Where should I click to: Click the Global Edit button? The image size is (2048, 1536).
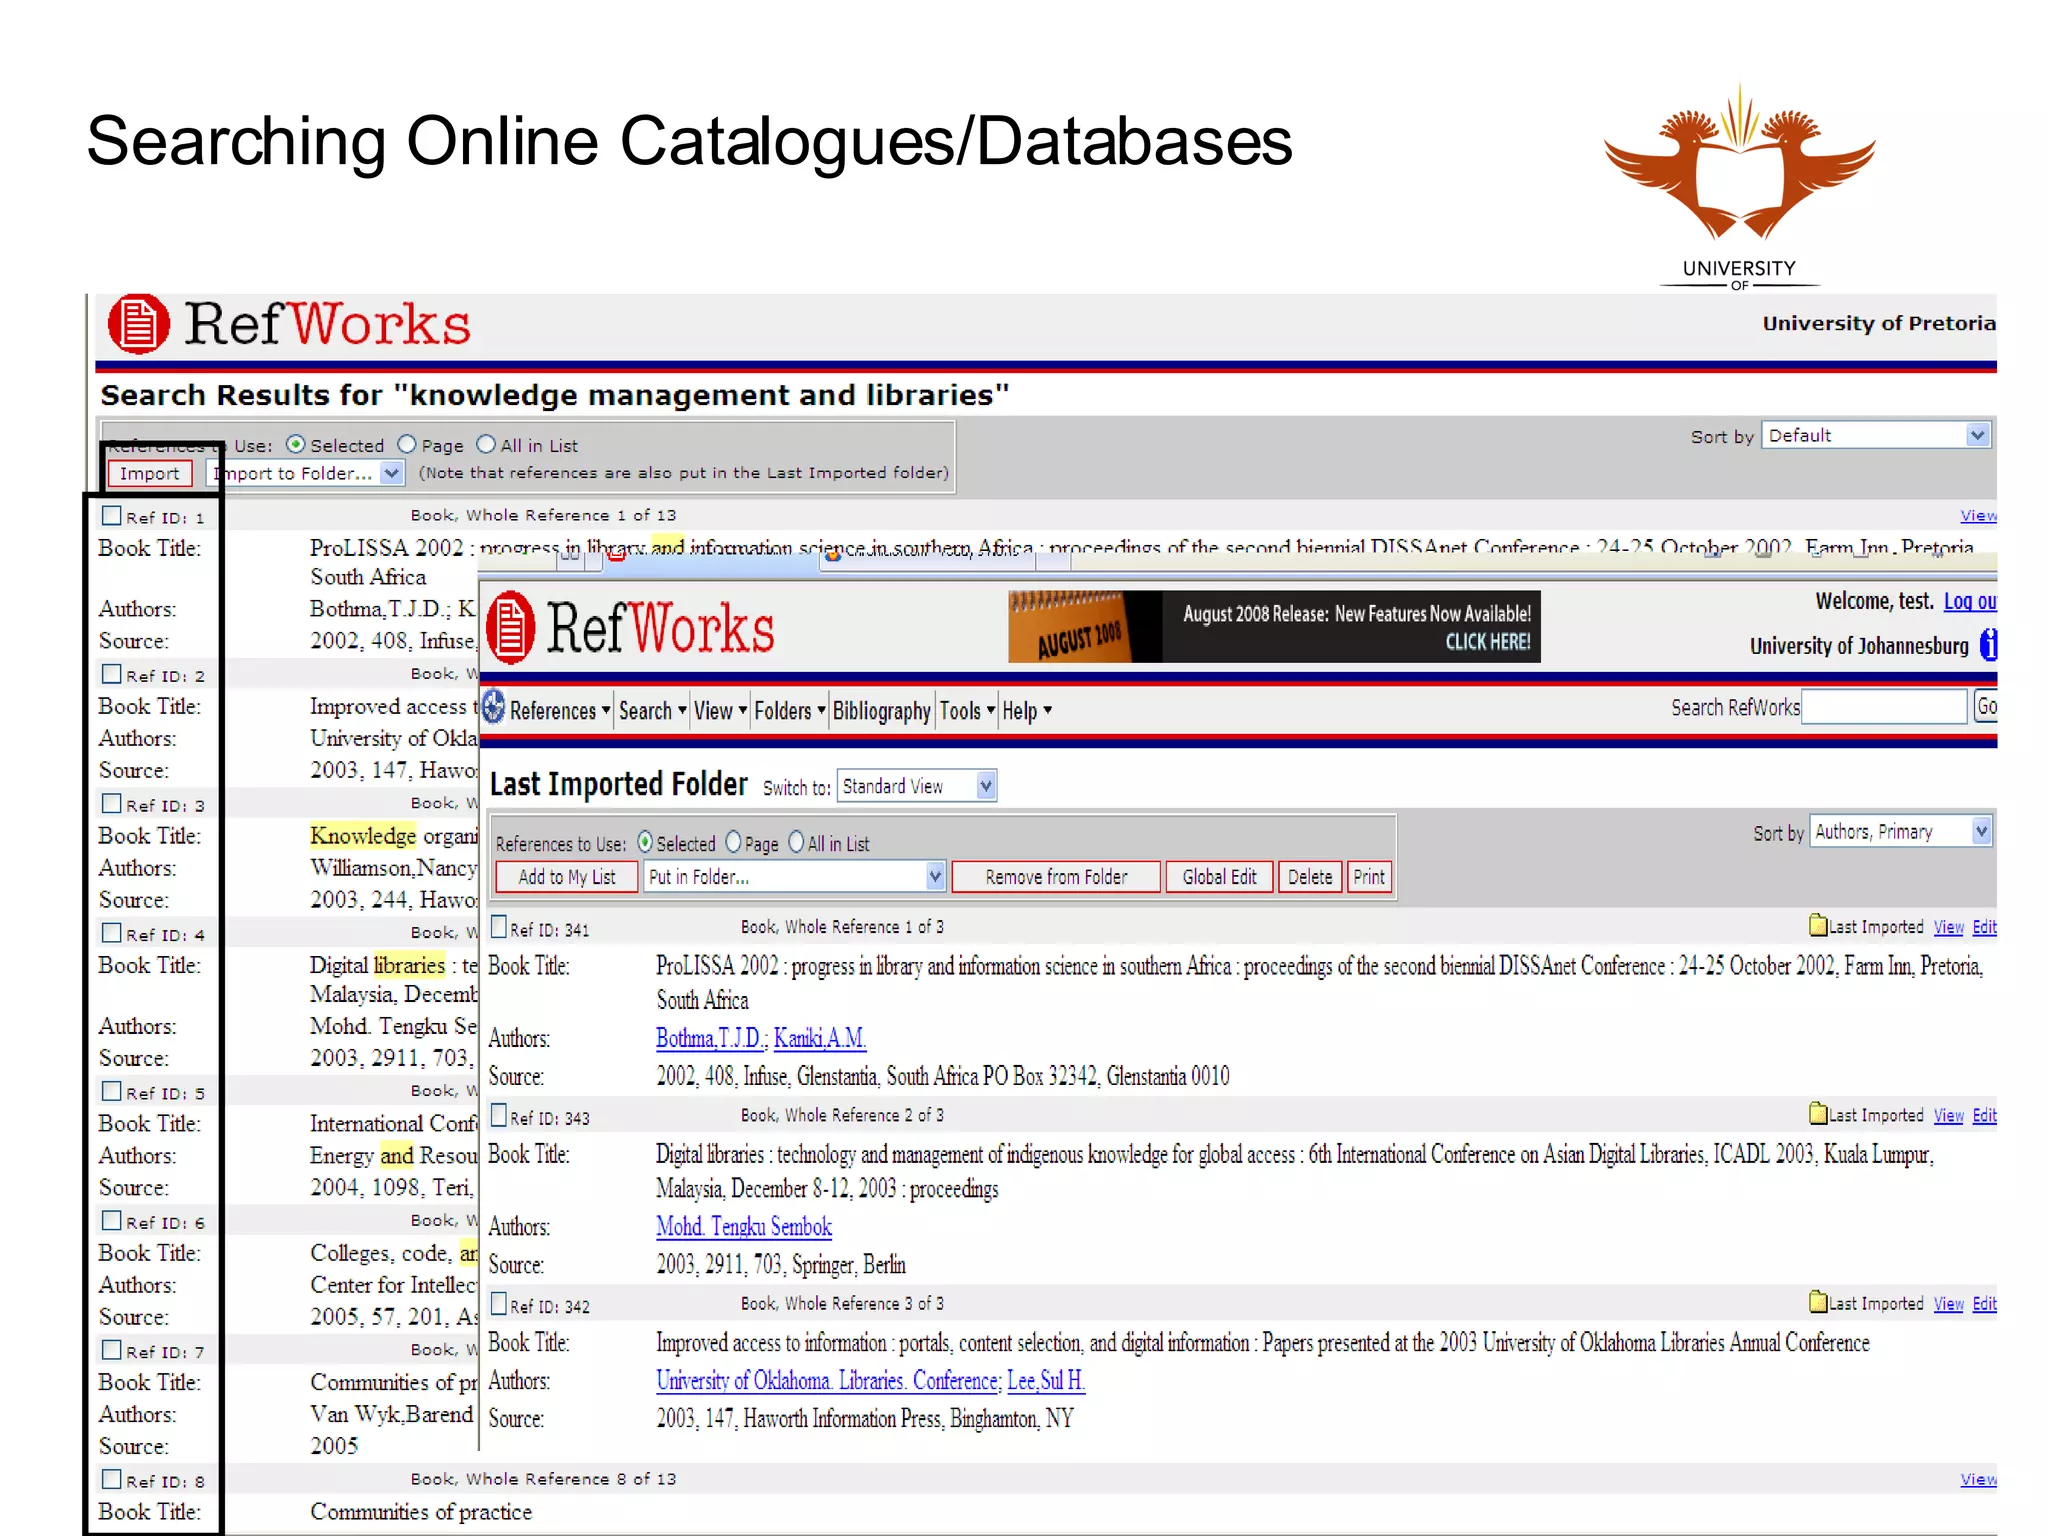click(1219, 877)
